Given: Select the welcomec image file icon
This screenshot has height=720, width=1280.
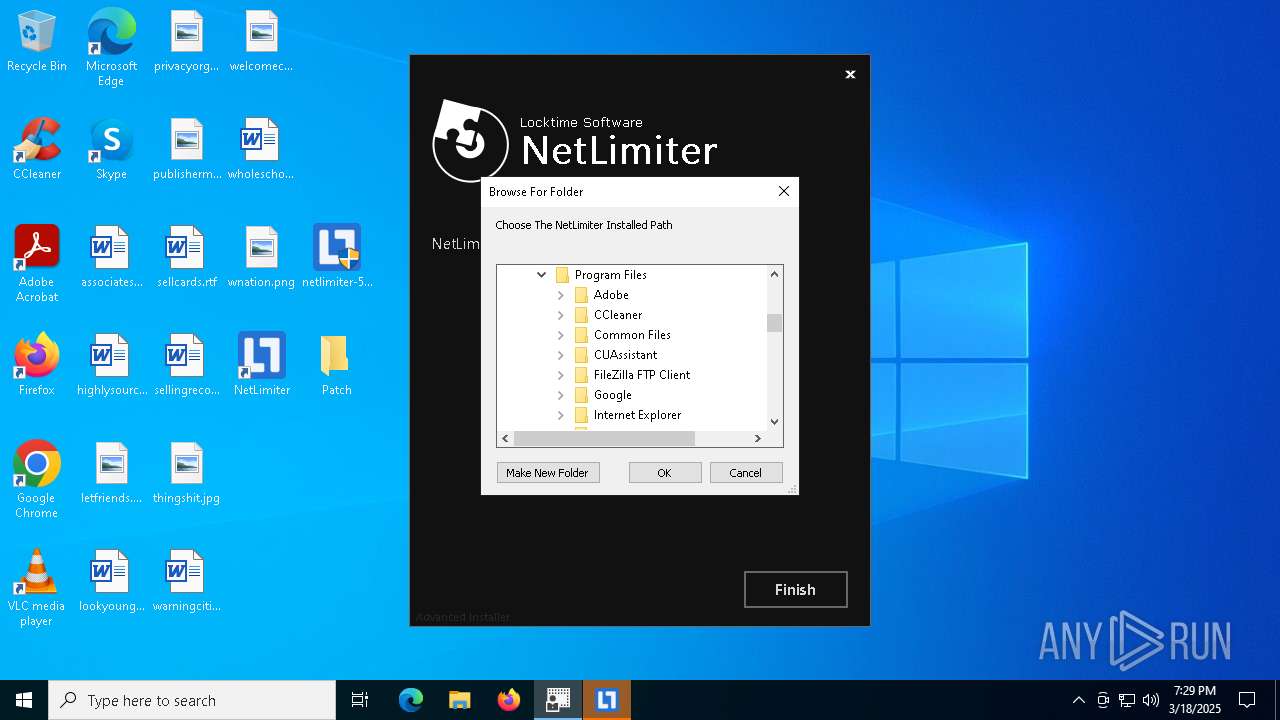Looking at the screenshot, I should pyautogui.click(x=261, y=42).
